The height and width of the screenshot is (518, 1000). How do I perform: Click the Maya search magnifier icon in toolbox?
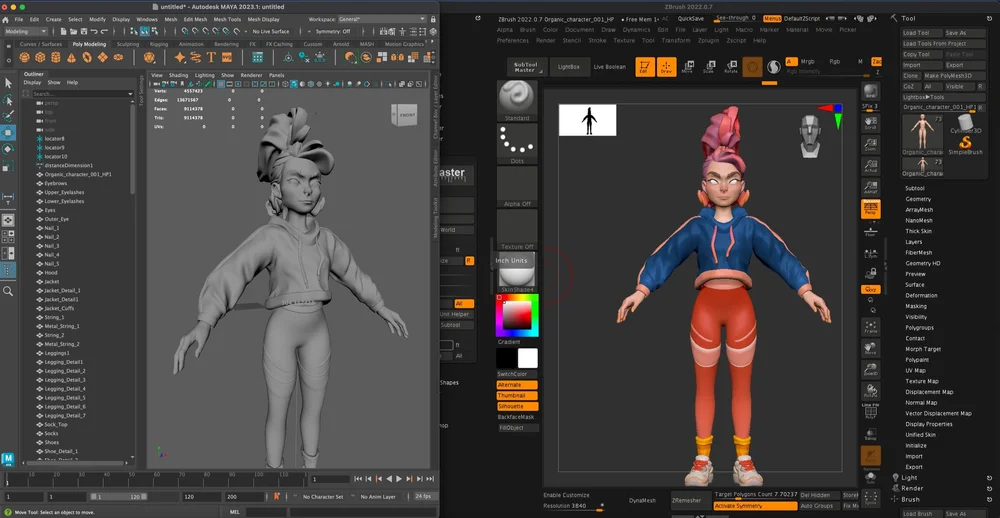pyautogui.click(x=8, y=292)
